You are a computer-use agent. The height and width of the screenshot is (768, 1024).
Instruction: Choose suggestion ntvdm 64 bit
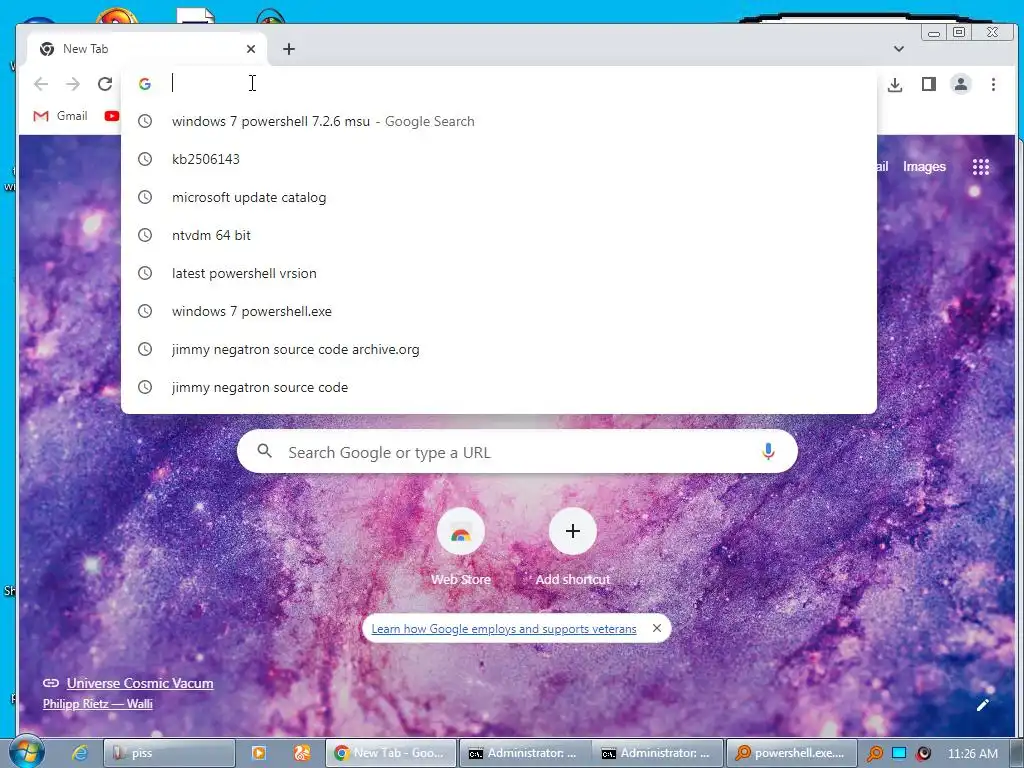click(x=499, y=235)
